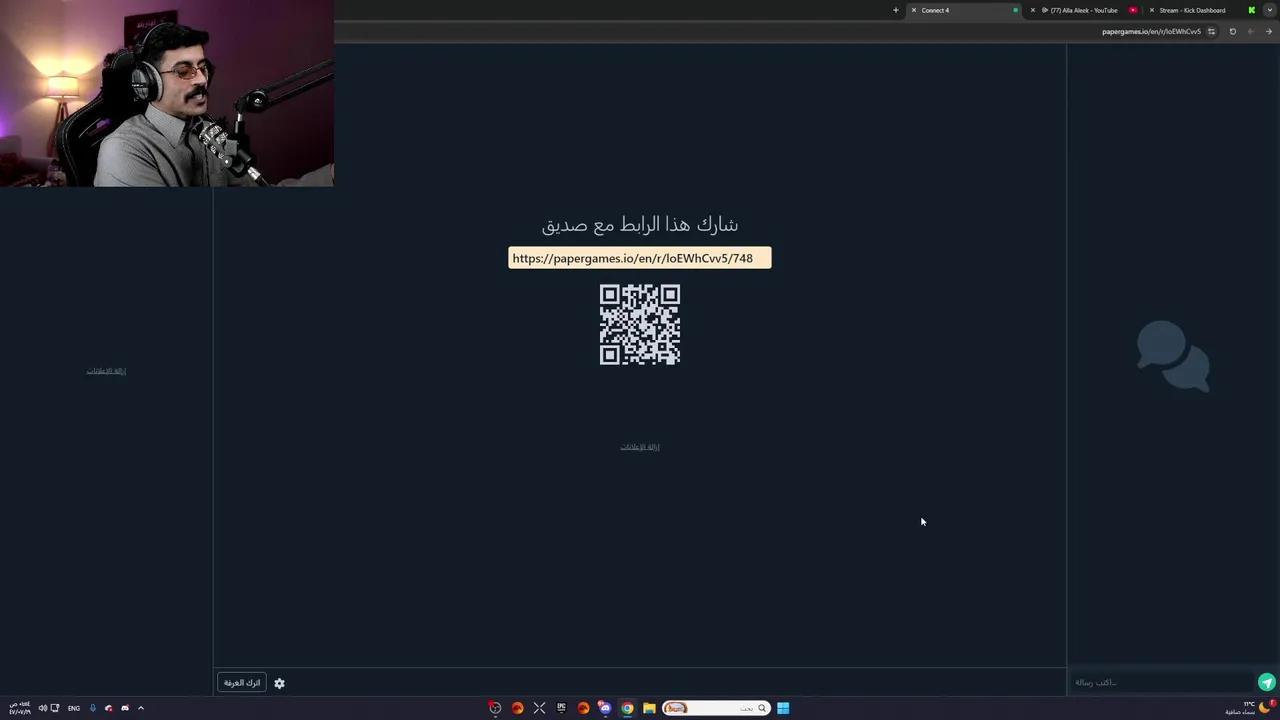Focus the chat message input field
The image size is (1280, 720).
click(1161, 682)
